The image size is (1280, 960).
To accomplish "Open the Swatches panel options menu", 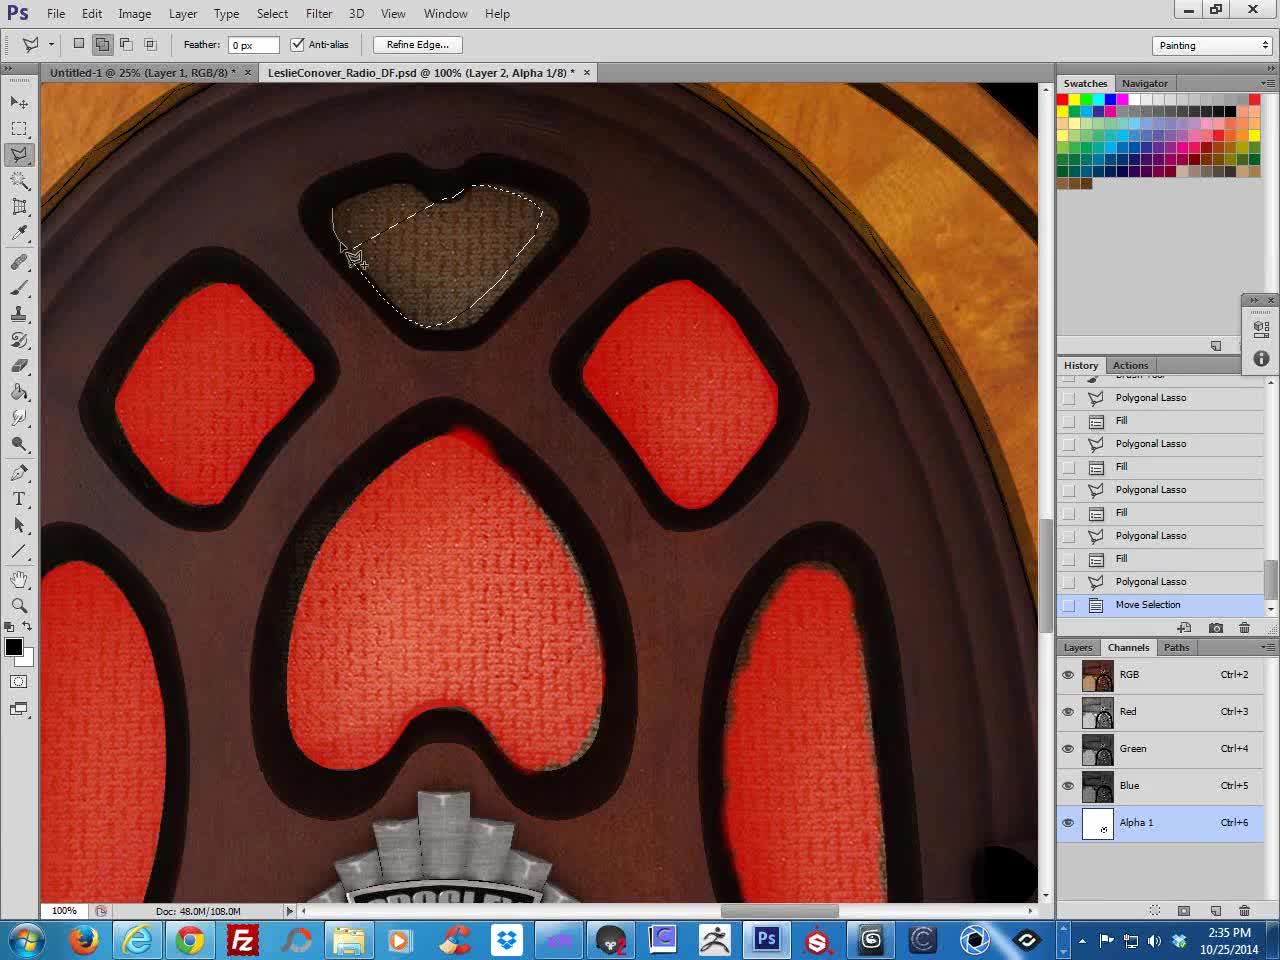I will pyautogui.click(x=1268, y=83).
